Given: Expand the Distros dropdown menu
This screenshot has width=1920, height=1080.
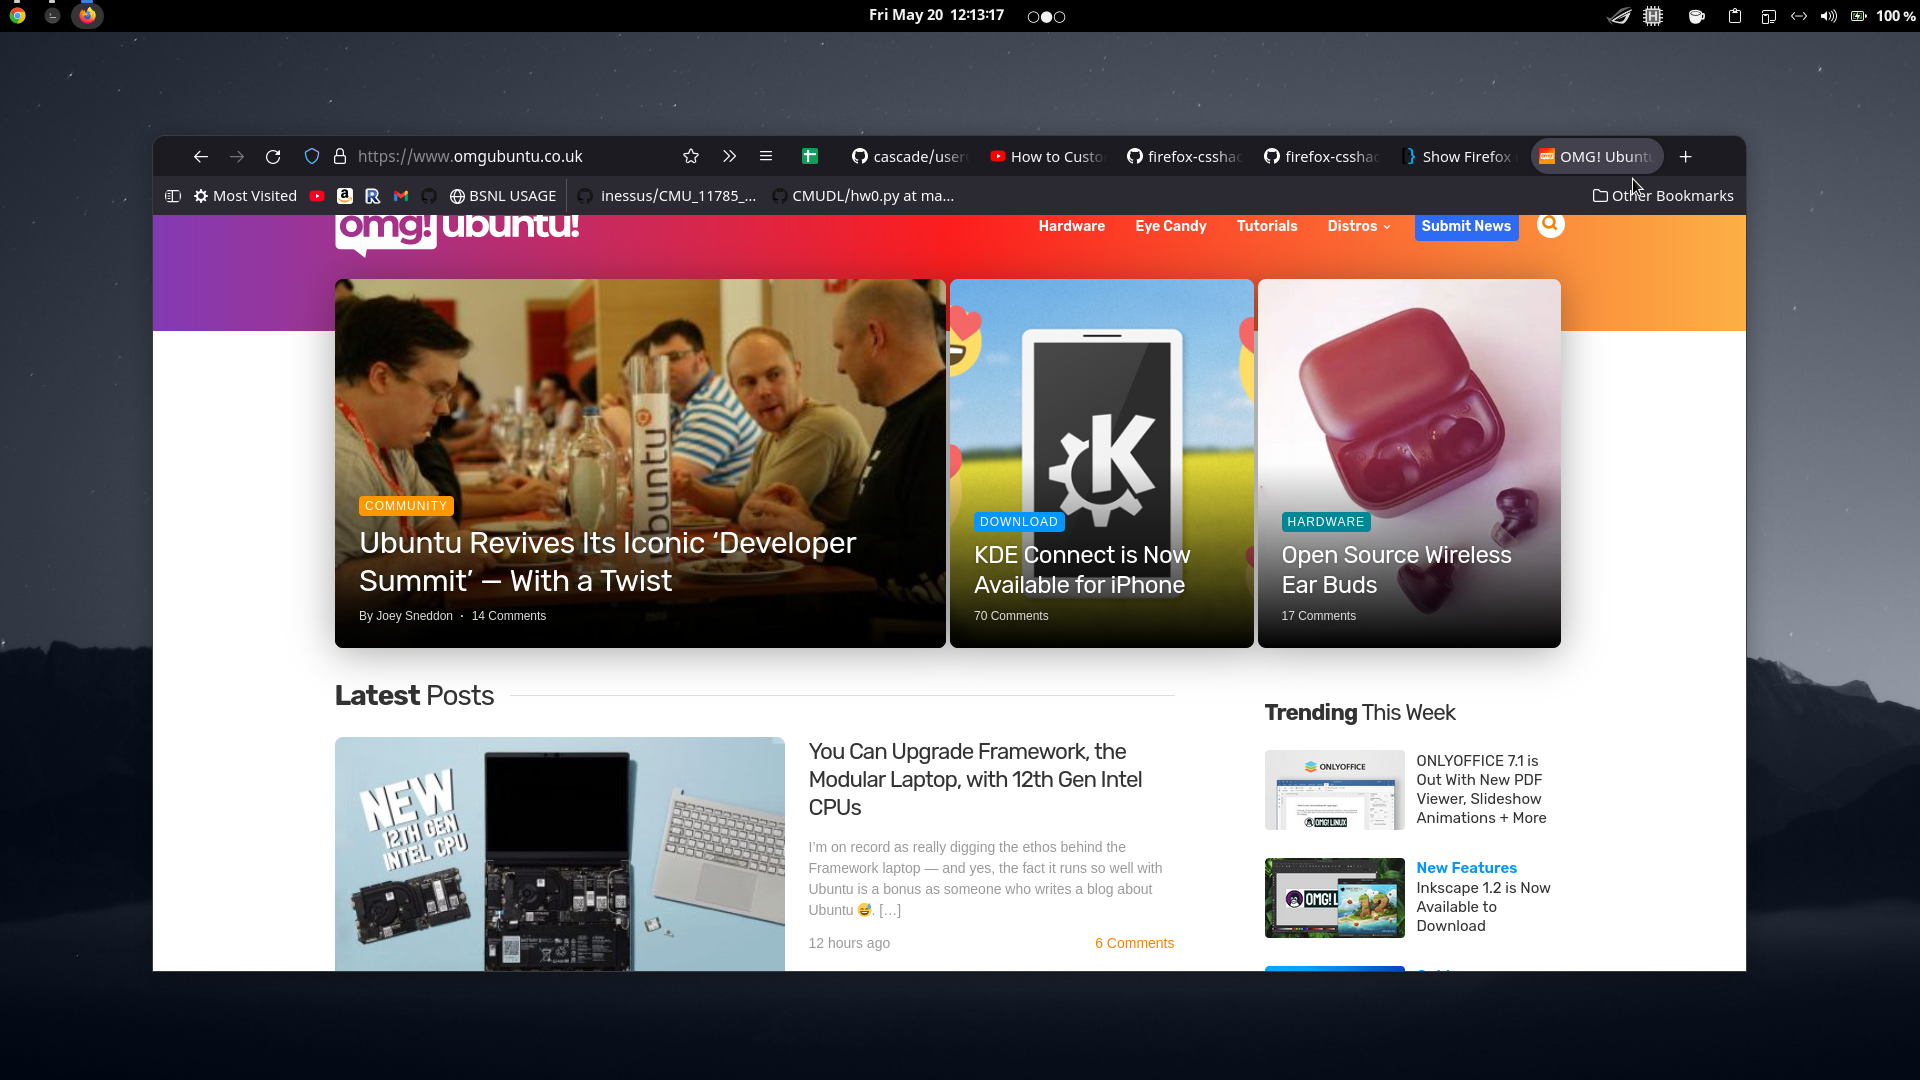Looking at the screenshot, I should (1359, 226).
